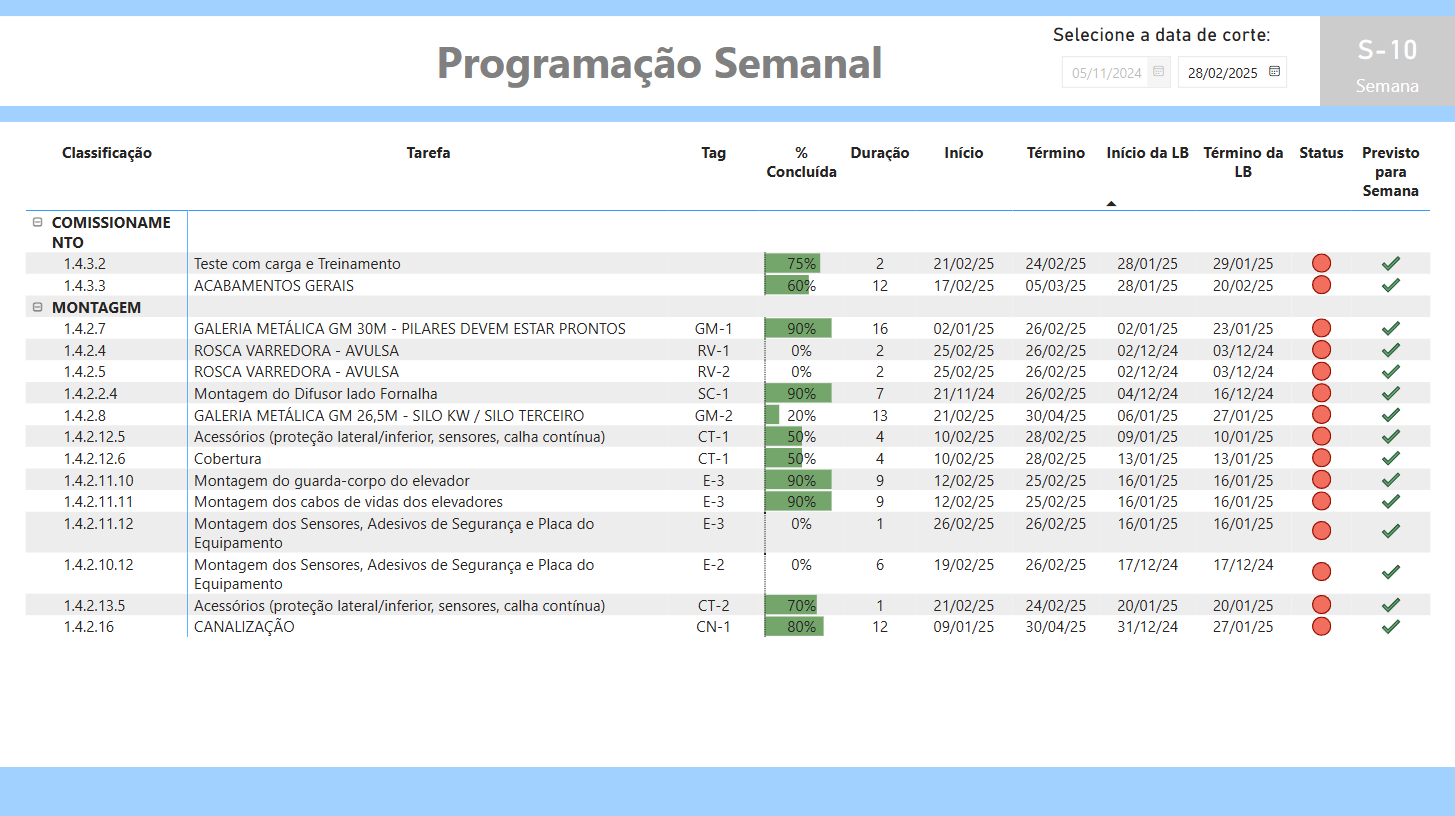Open calendar picker for end date 28/02/2025
This screenshot has height=816, width=1455.
pyautogui.click(x=1274, y=72)
